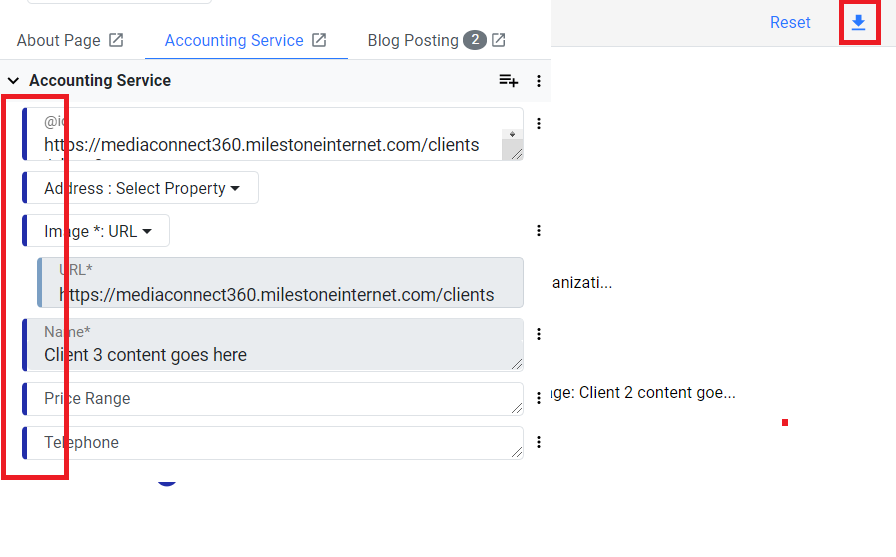Open three-dot menu beside Price Range field

coord(539,398)
